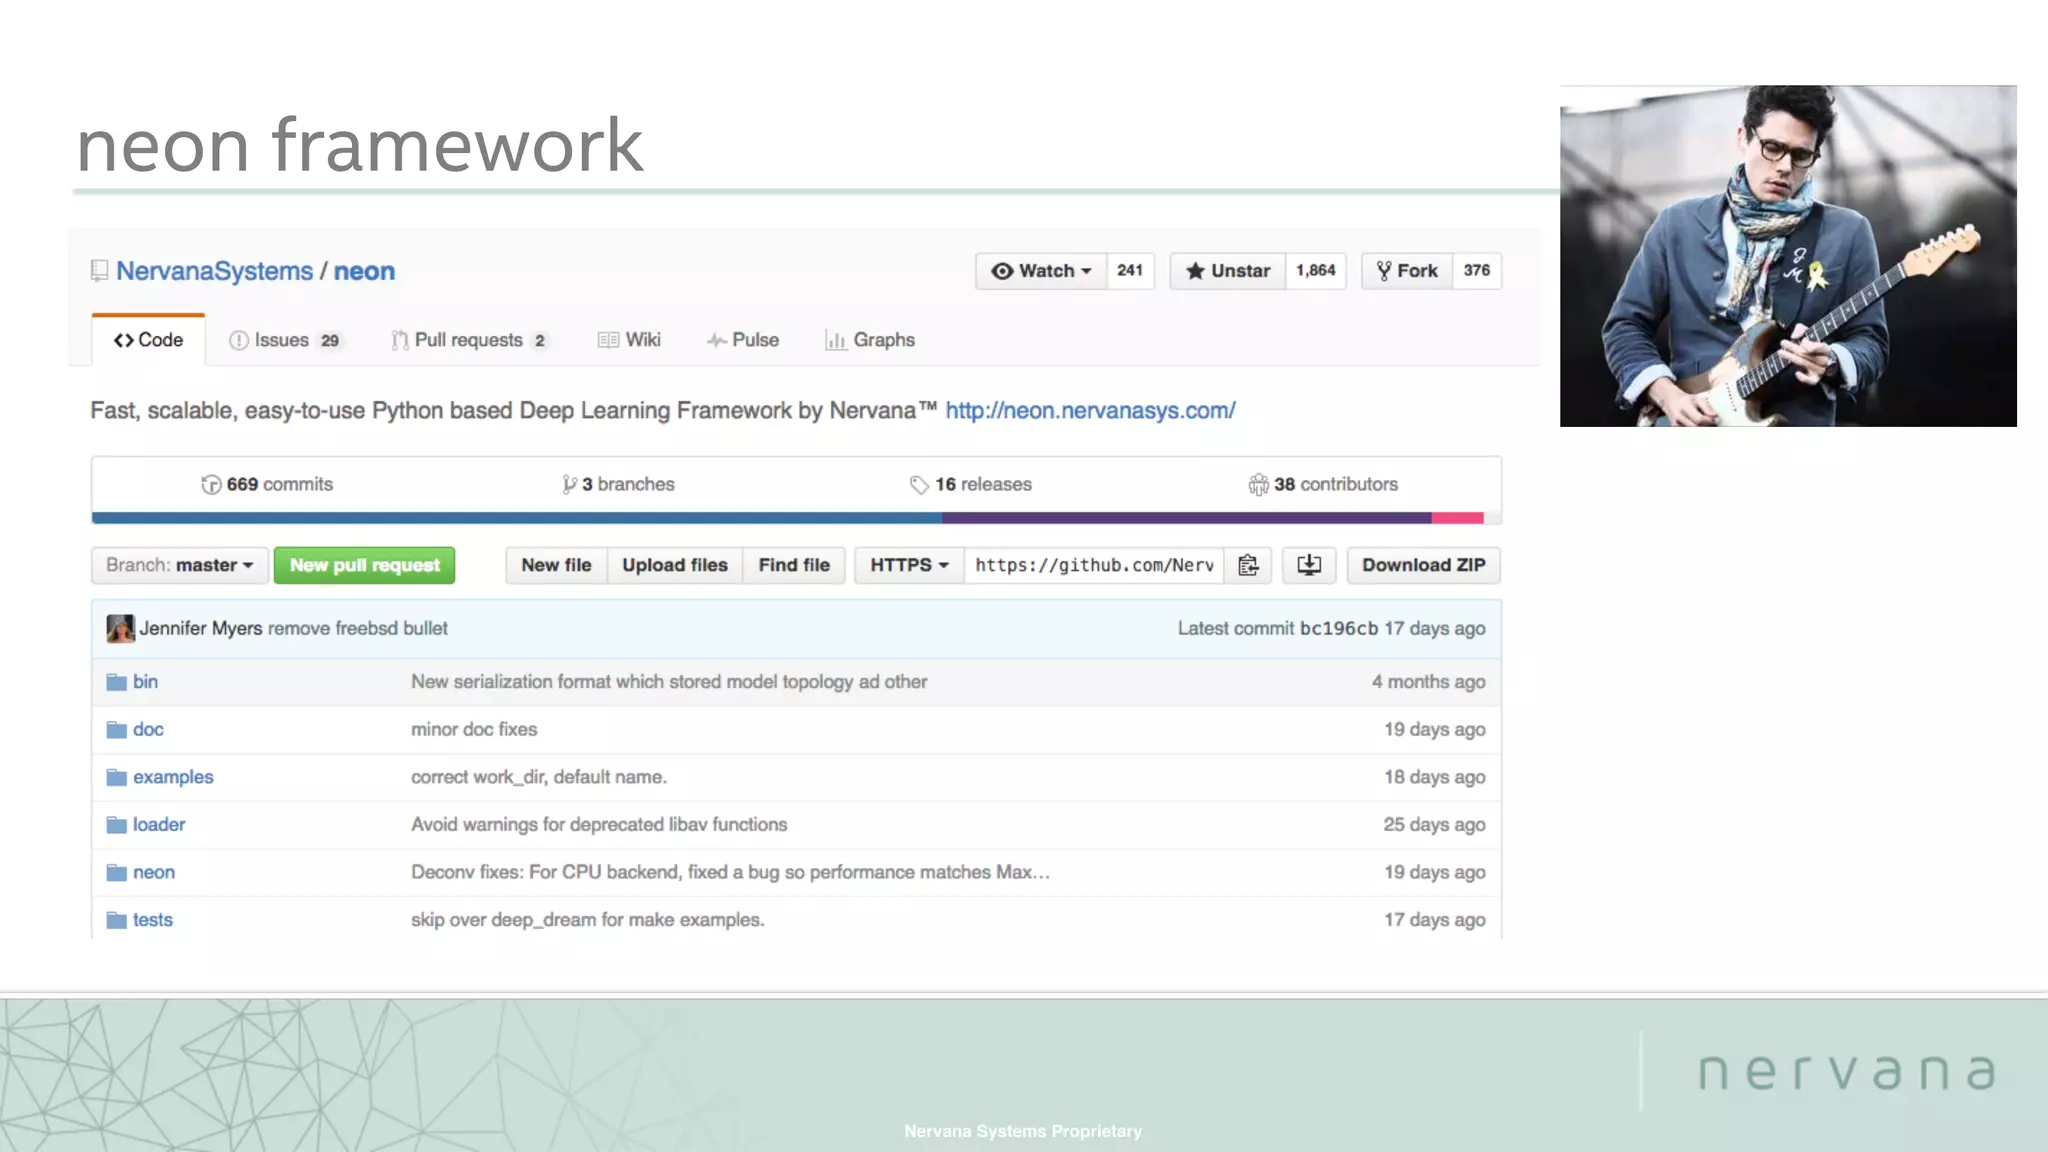The width and height of the screenshot is (2048, 1152).
Task: Open Jennifer Myers author name
Action: tap(200, 628)
